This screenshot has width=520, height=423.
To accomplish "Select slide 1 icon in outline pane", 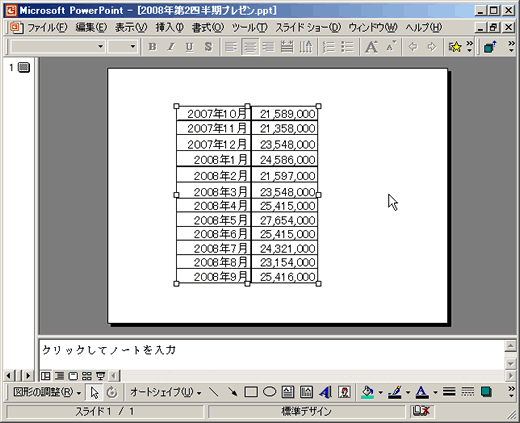I will point(24,68).
